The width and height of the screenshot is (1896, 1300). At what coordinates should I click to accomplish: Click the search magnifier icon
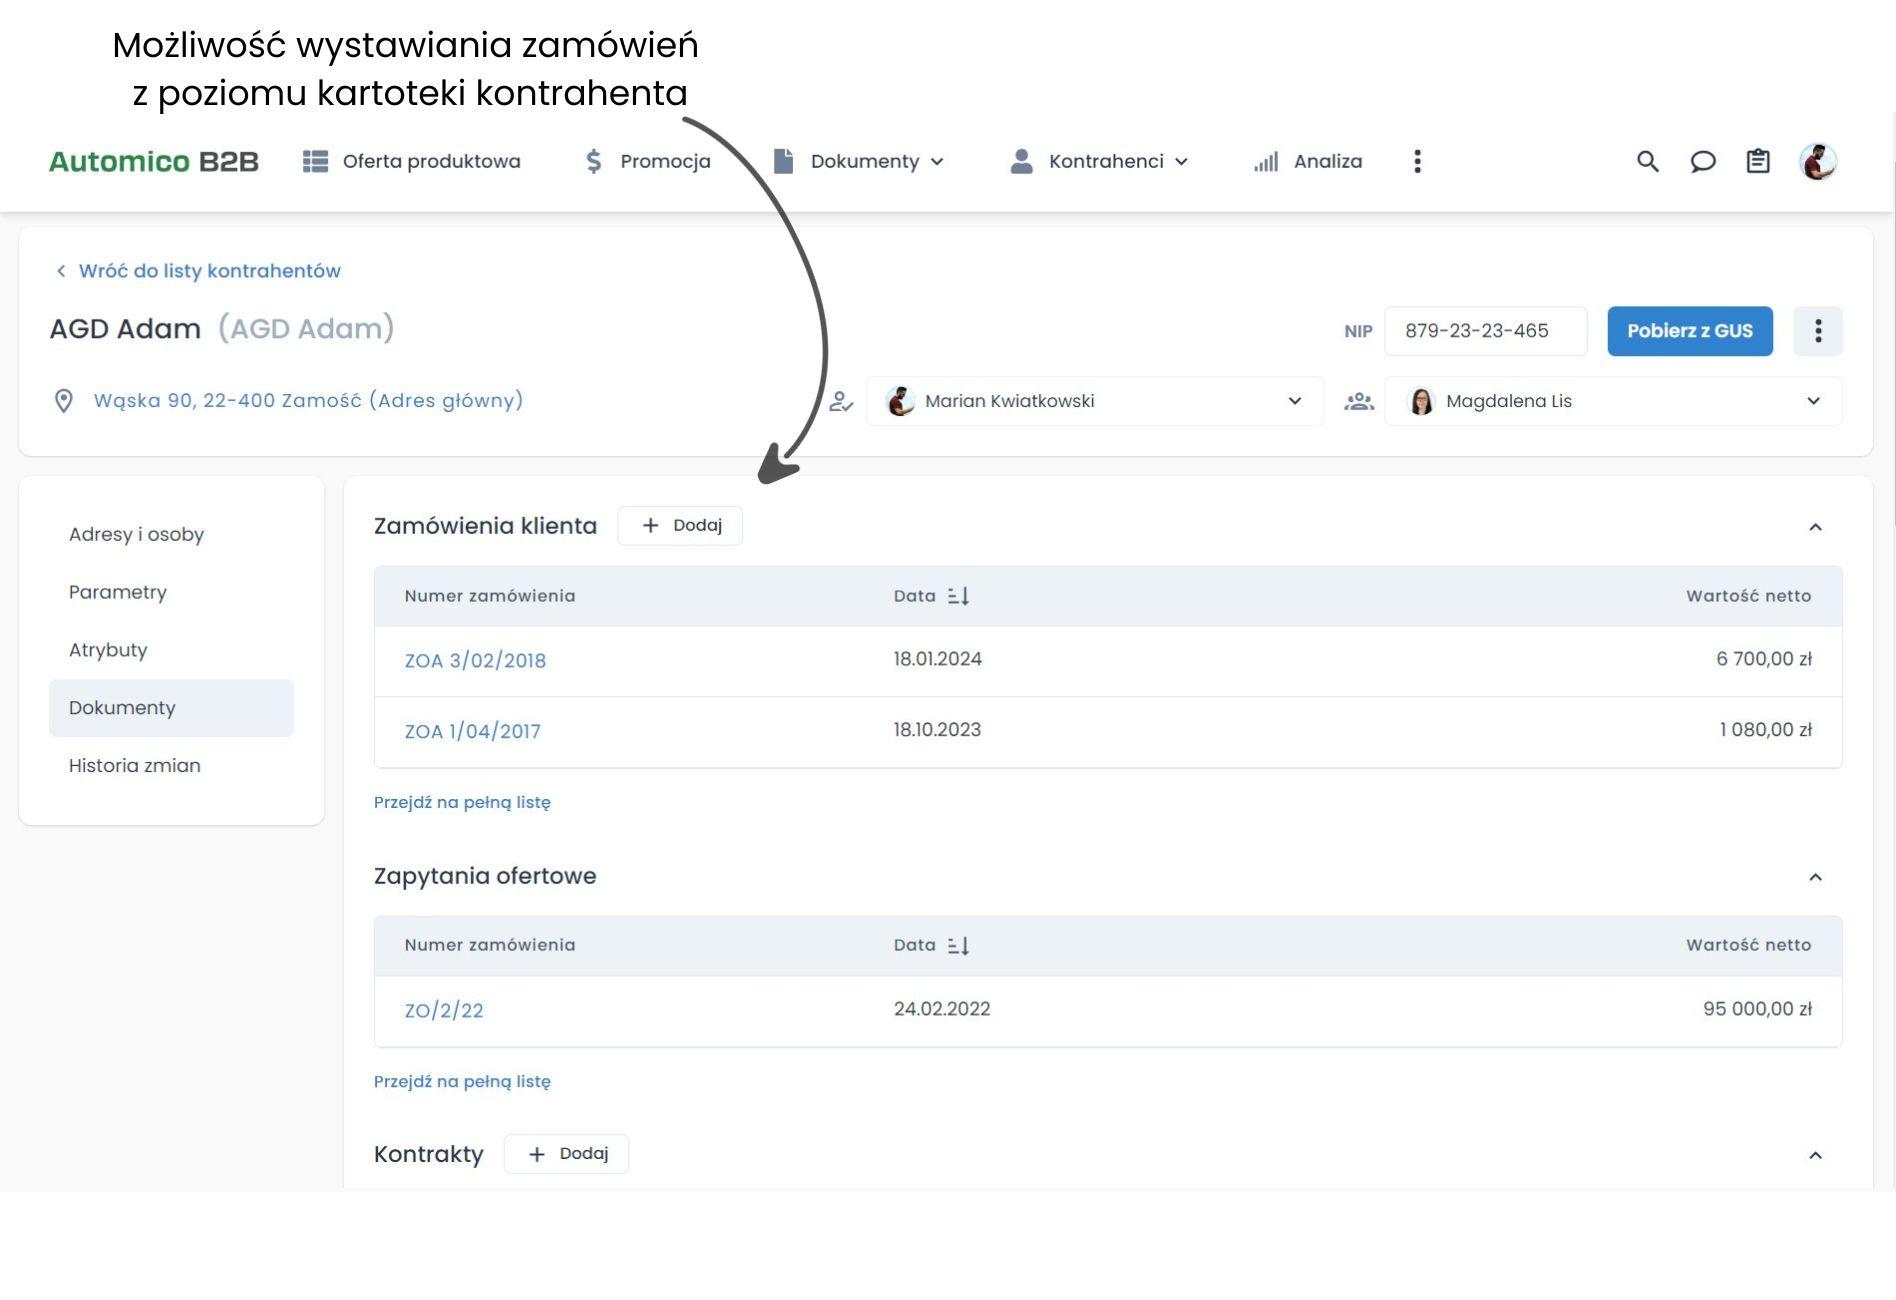point(1647,161)
